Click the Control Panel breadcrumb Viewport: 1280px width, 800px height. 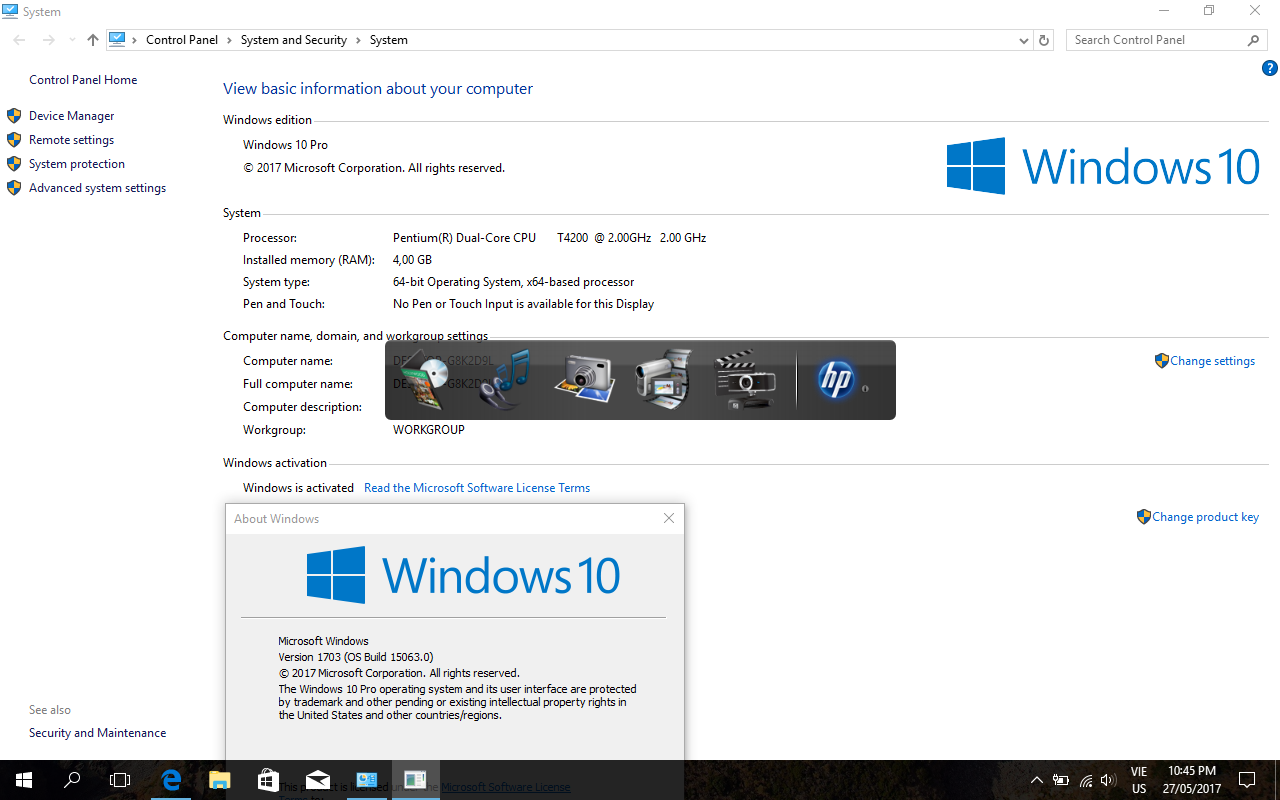point(182,40)
